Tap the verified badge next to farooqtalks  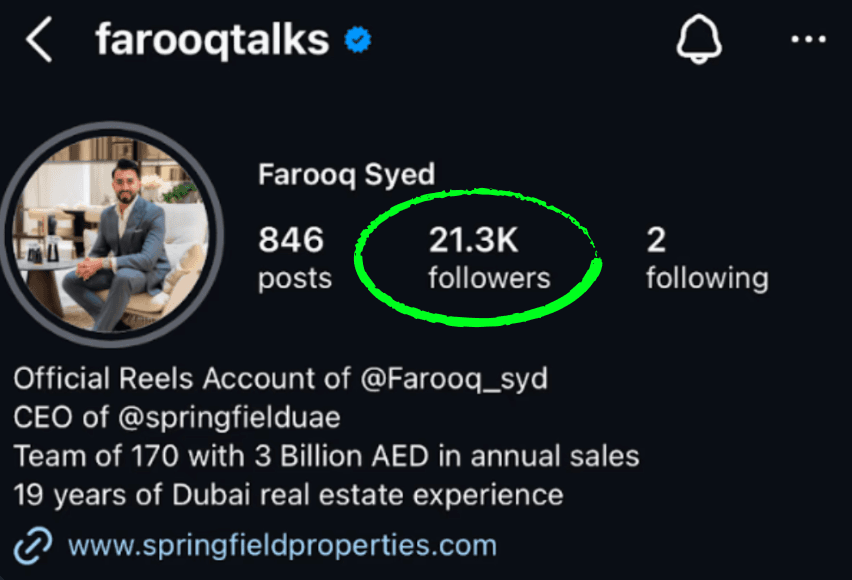[355, 38]
